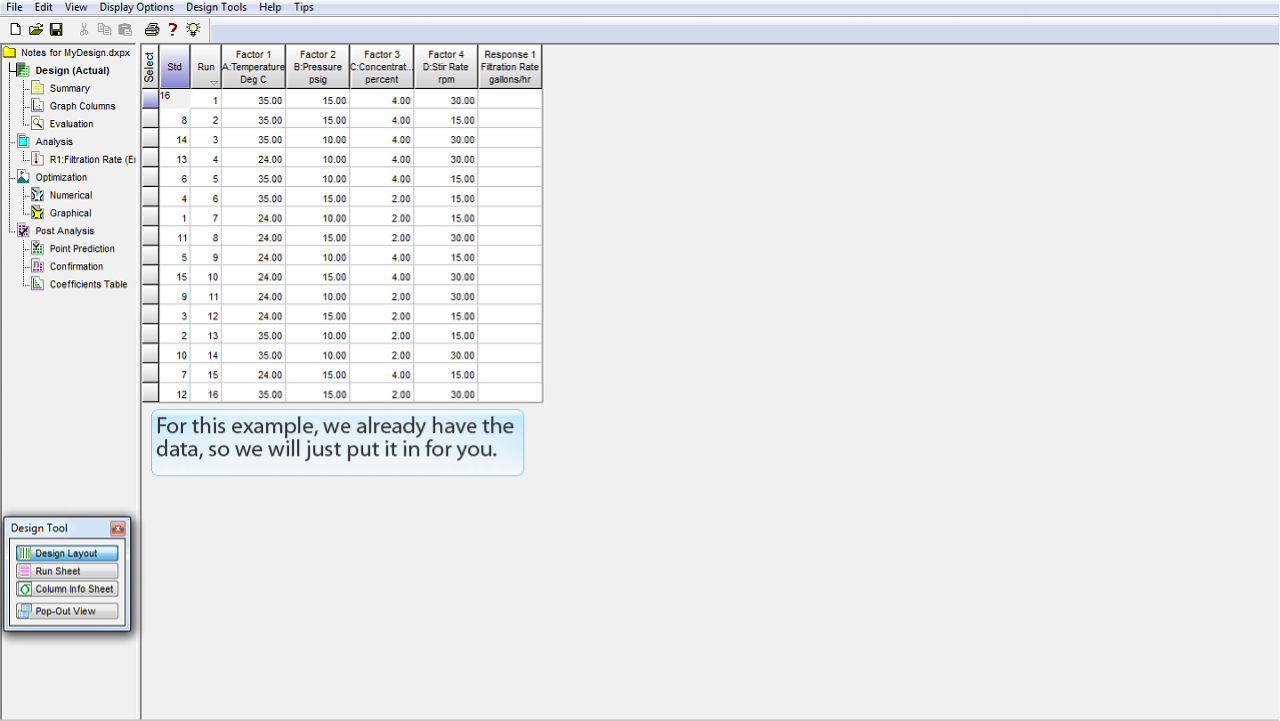The image size is (1280, 721).
Task: Open the Edit menu
Action: point(44,7)
